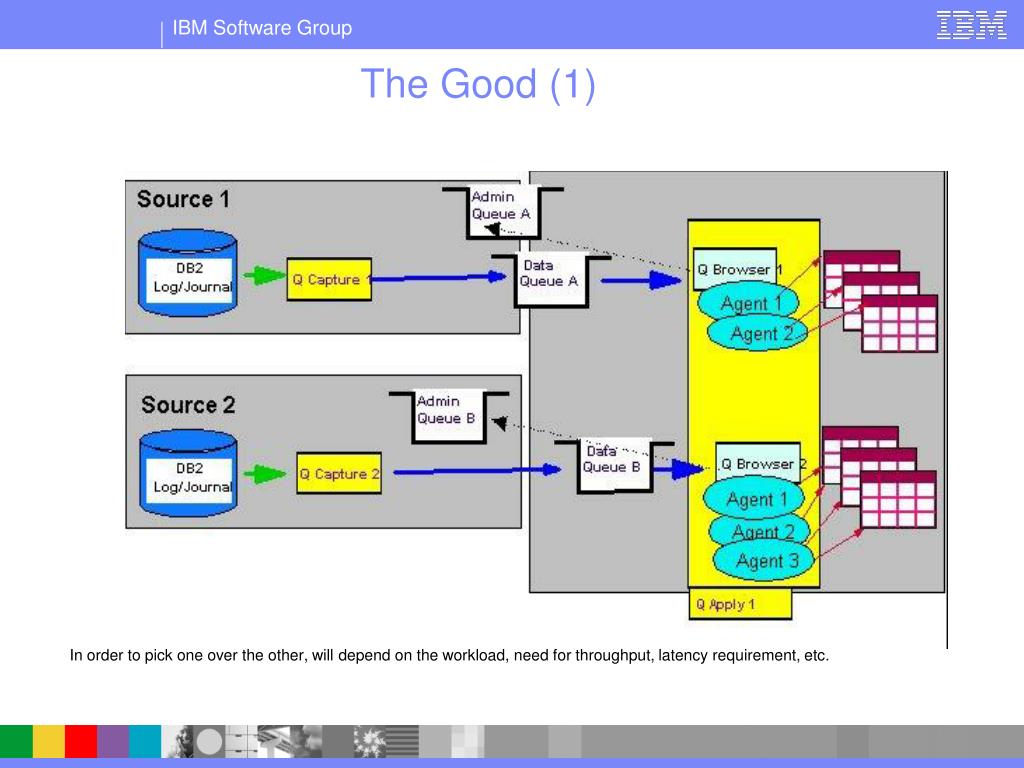Click the IBM logo in the header
Image resolution: width=1024 pixels, height=768 pixels.
point(971,25)
